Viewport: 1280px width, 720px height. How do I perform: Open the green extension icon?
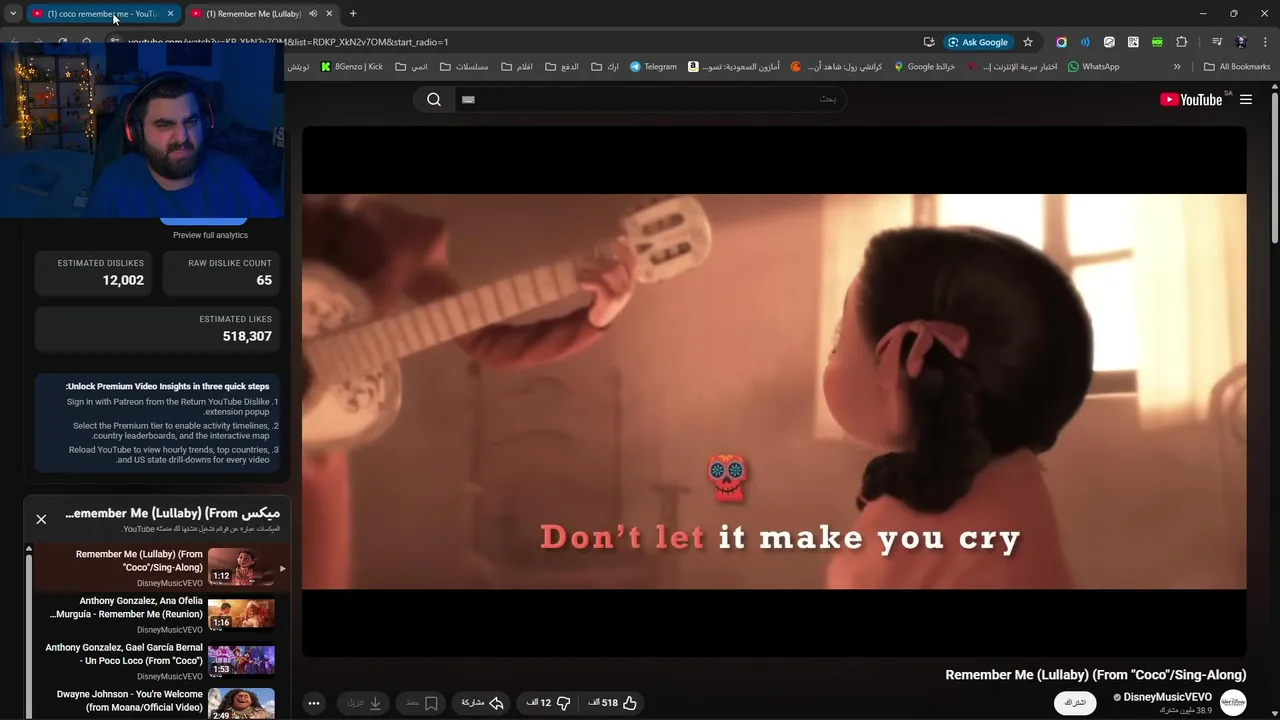click(x=1157, y=42)
